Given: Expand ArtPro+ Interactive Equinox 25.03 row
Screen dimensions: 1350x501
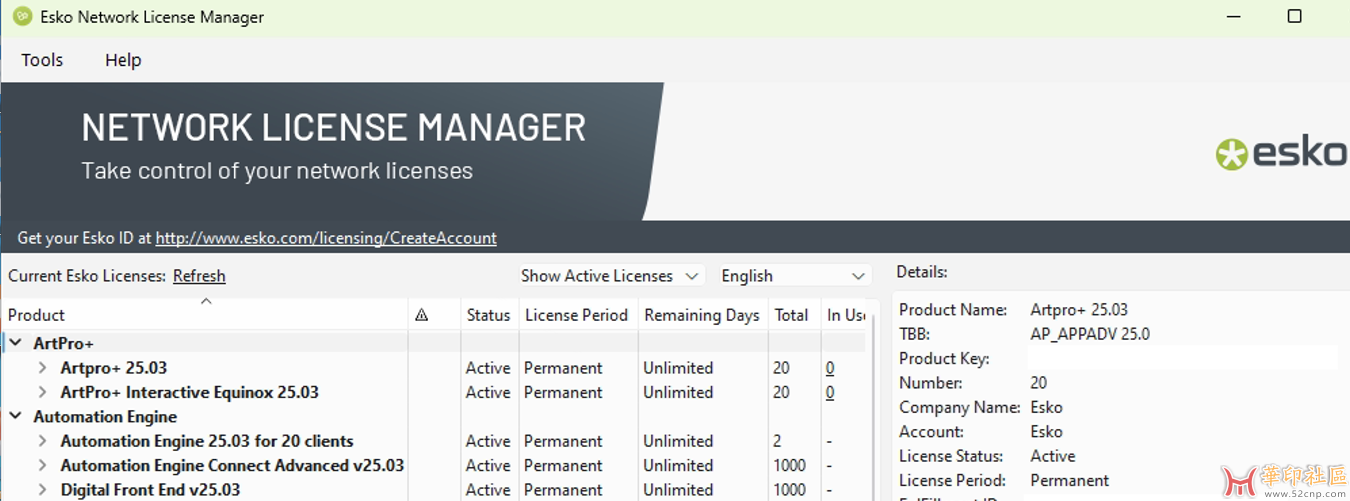Looking at the screenshot, I should pyautogui.click(x=42, y=392).
